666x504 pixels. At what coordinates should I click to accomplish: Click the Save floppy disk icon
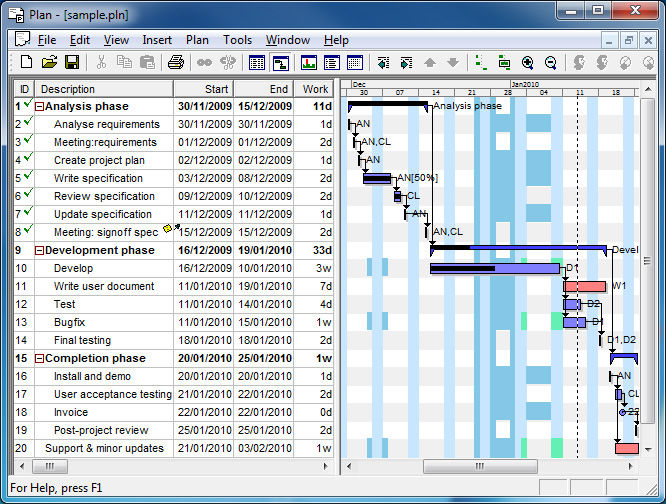72,62
